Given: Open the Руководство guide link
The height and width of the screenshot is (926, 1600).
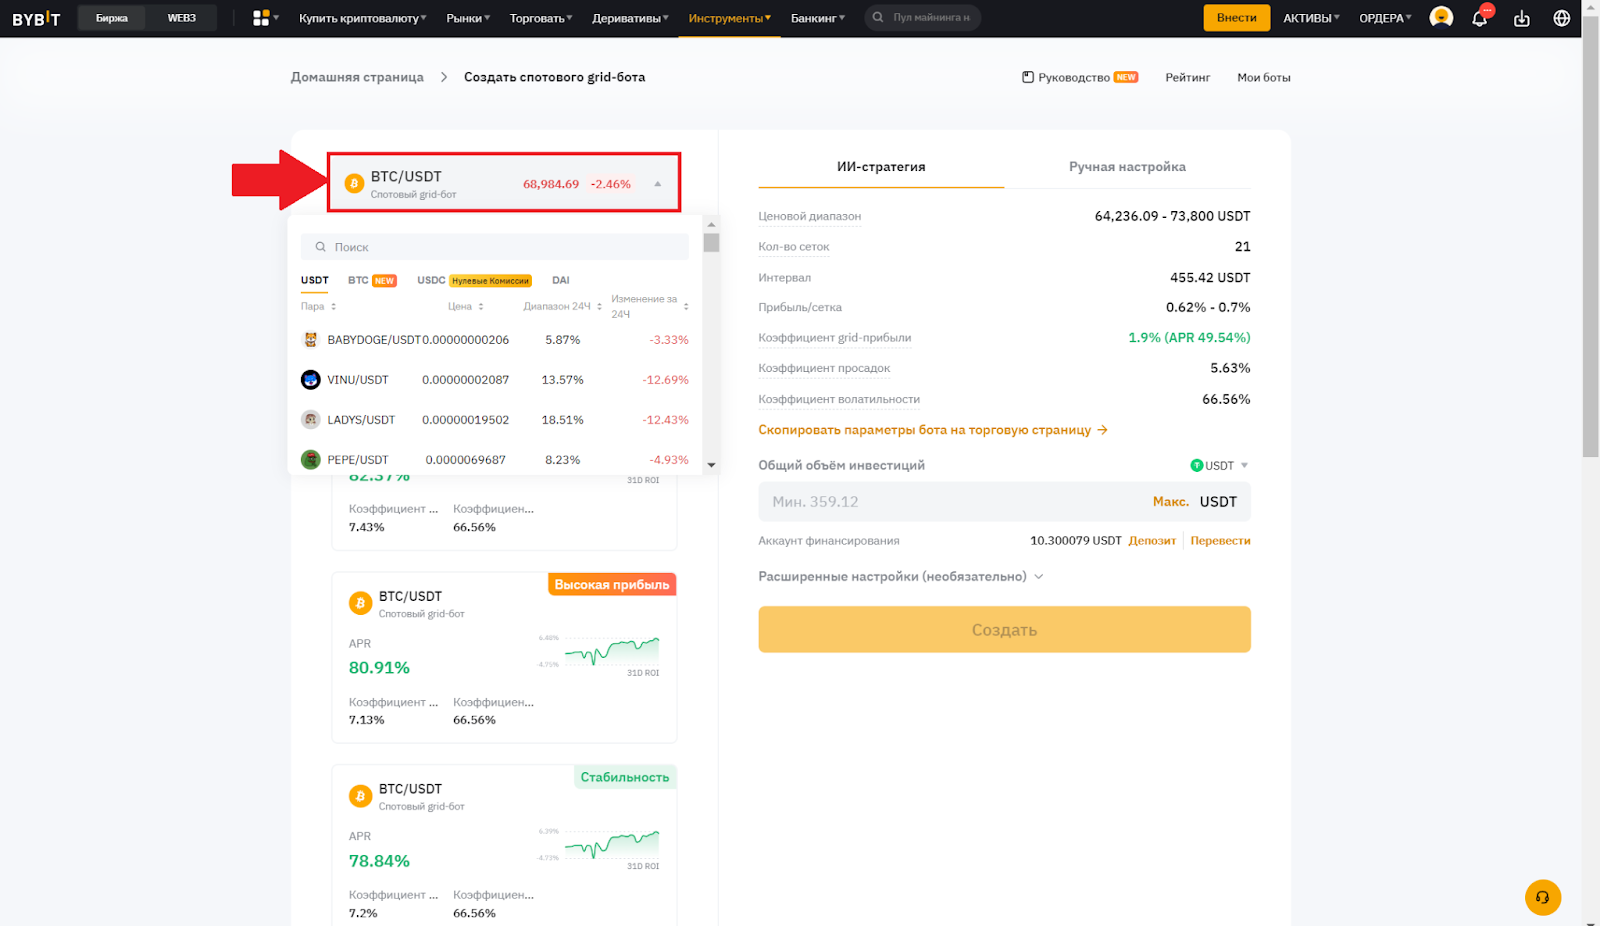Looking at the screenshot, I should coord(1080,77).
